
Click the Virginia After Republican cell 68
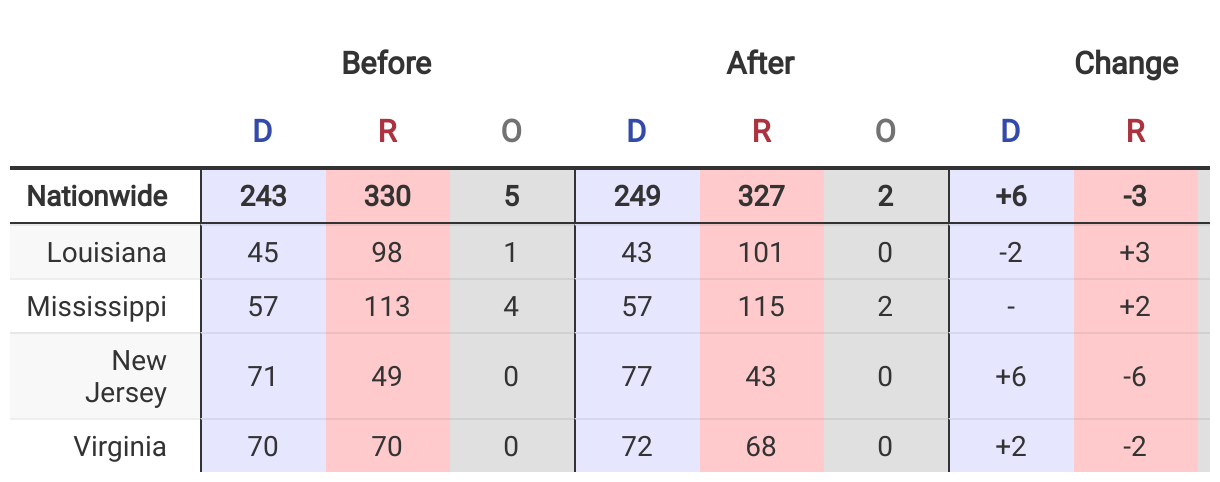click(x=761, y=446)
